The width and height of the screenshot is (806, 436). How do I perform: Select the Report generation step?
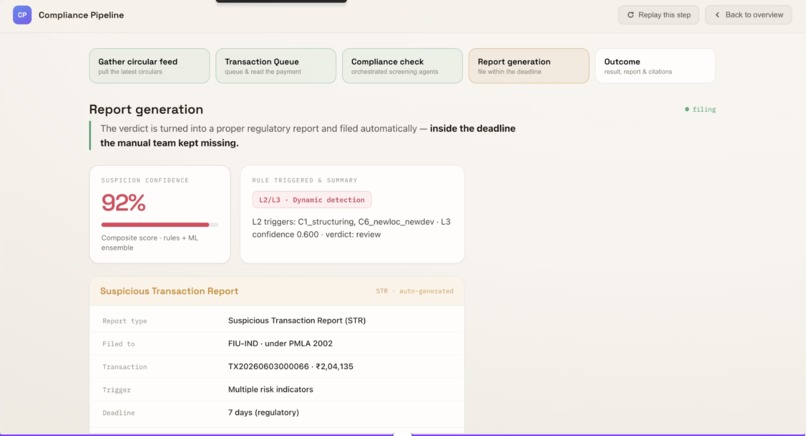click(528, 66)
